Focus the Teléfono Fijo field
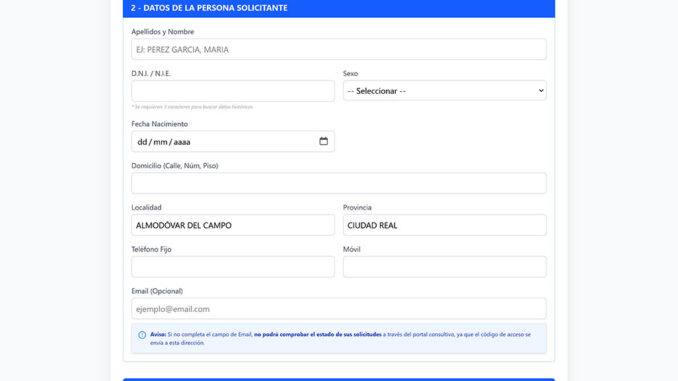This screenshot has width=678, height=381. [233, 267]
